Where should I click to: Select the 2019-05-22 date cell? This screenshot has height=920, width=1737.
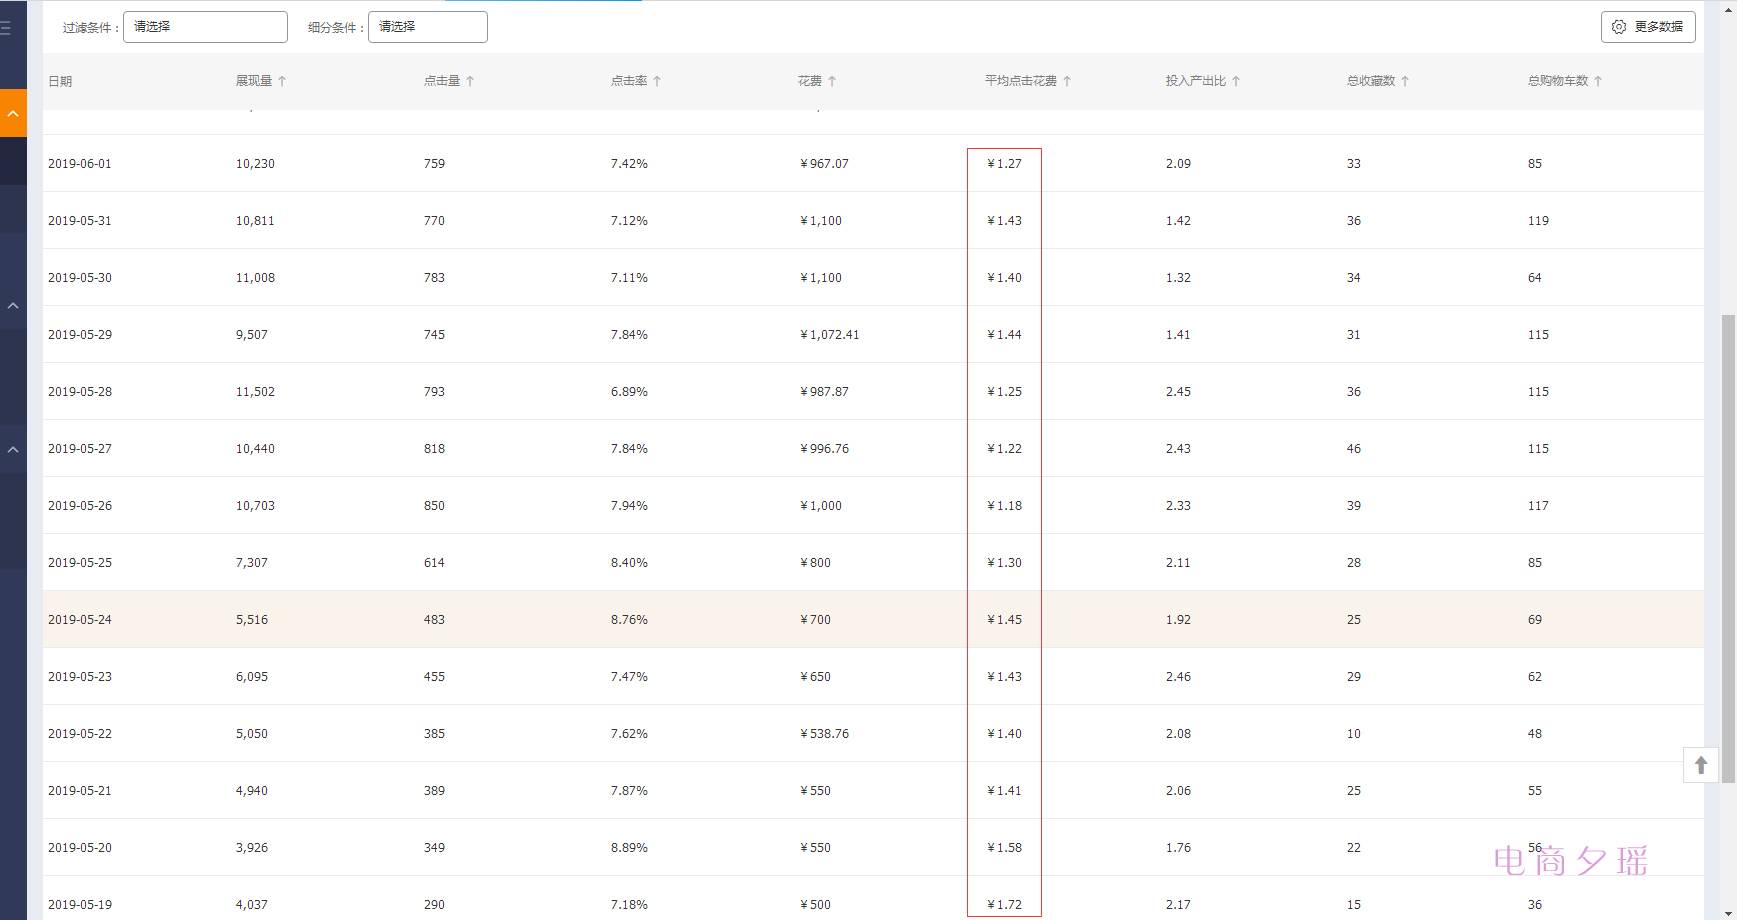click(x=80, y=734)
